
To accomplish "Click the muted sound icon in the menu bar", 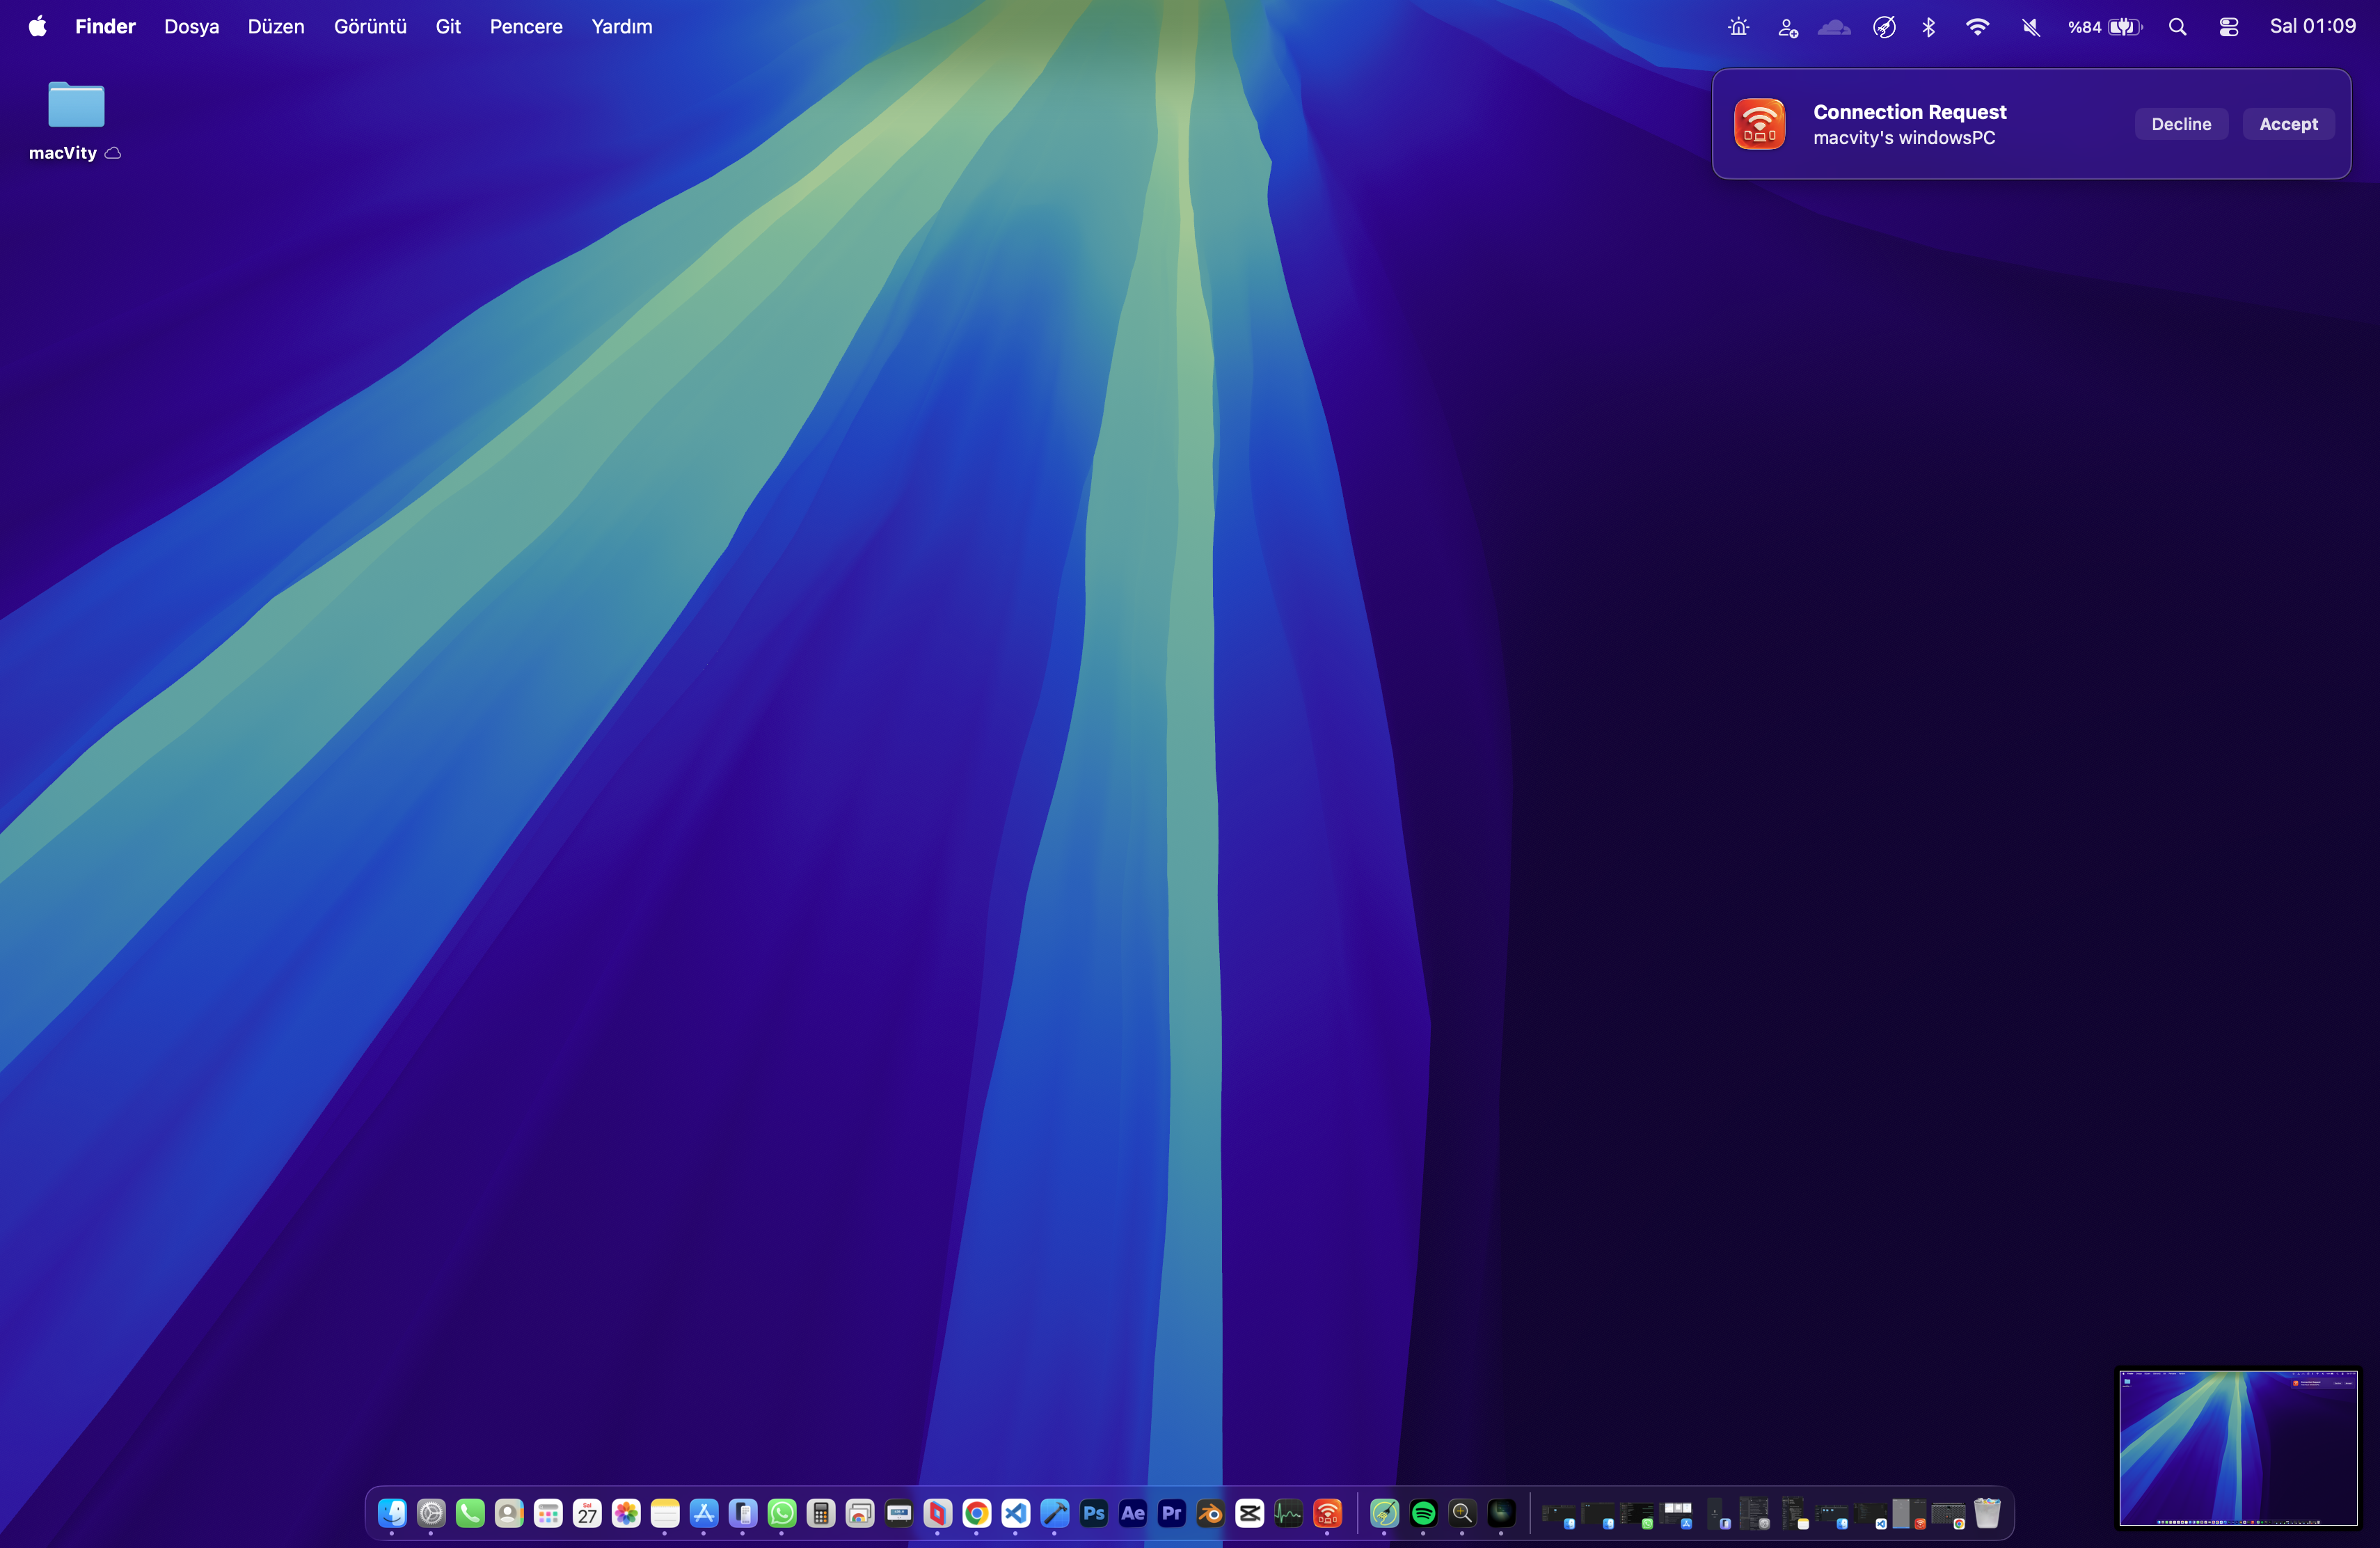I will (x=2030, y=27).
